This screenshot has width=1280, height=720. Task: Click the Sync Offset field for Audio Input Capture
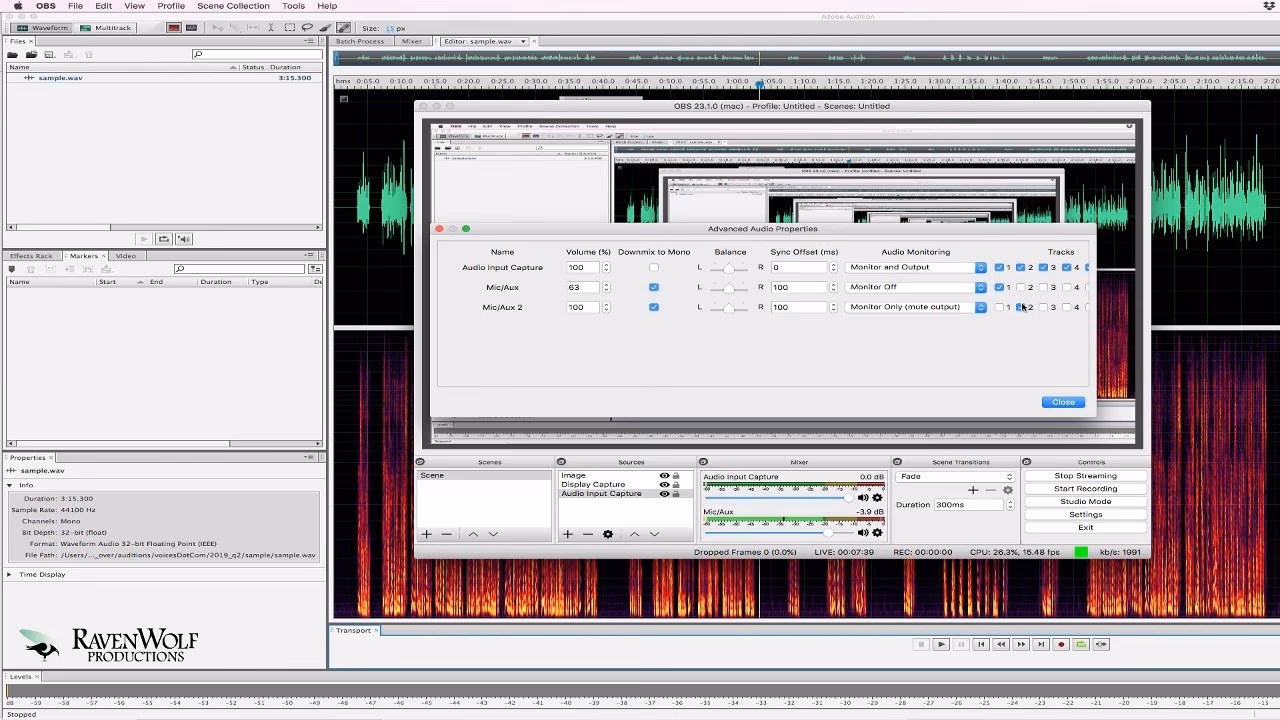point(799,268)
